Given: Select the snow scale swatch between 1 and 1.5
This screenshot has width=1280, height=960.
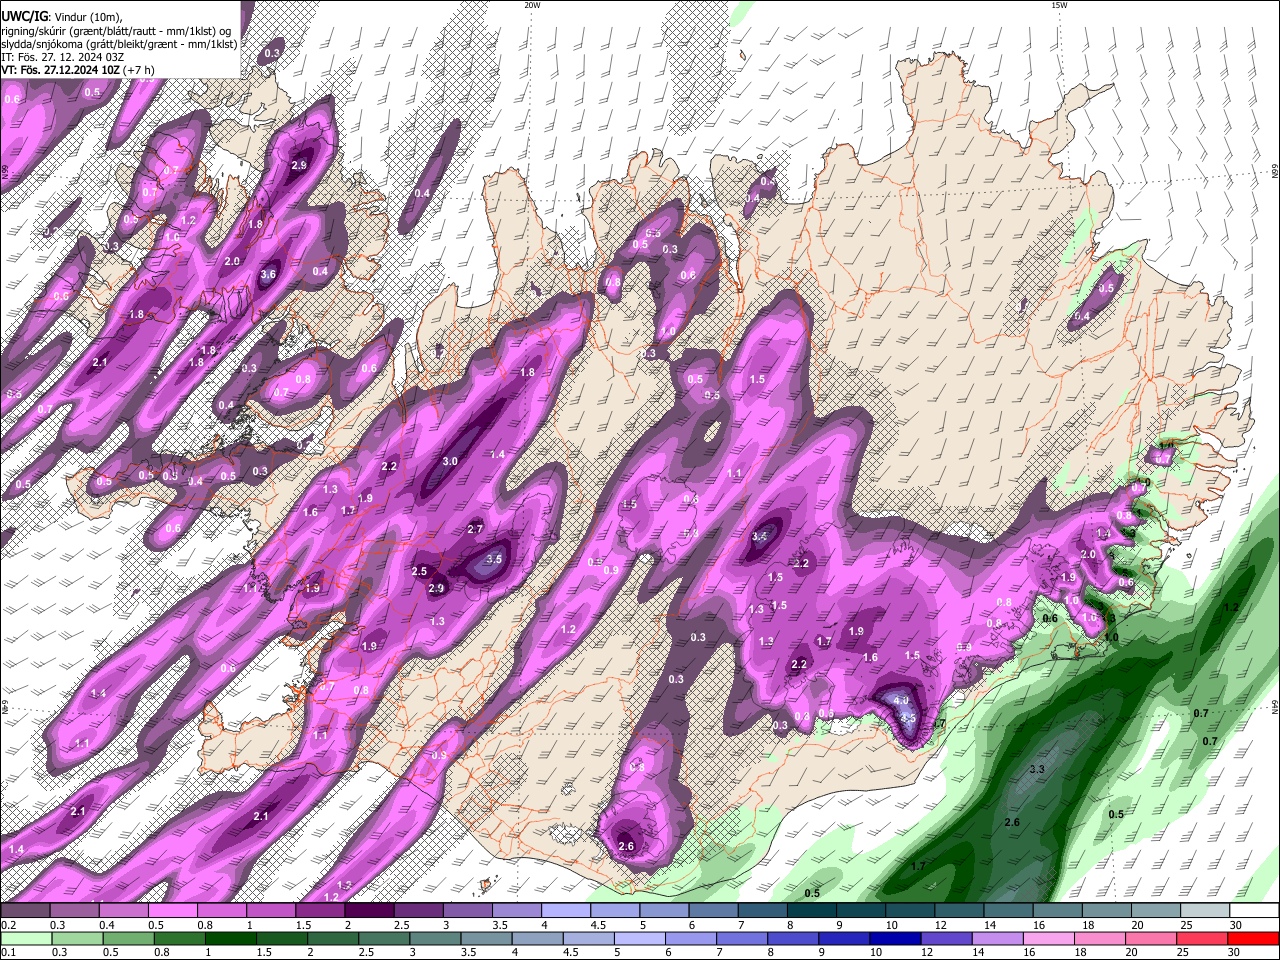Looking at the screenshot, I should (x=271, y=911).
